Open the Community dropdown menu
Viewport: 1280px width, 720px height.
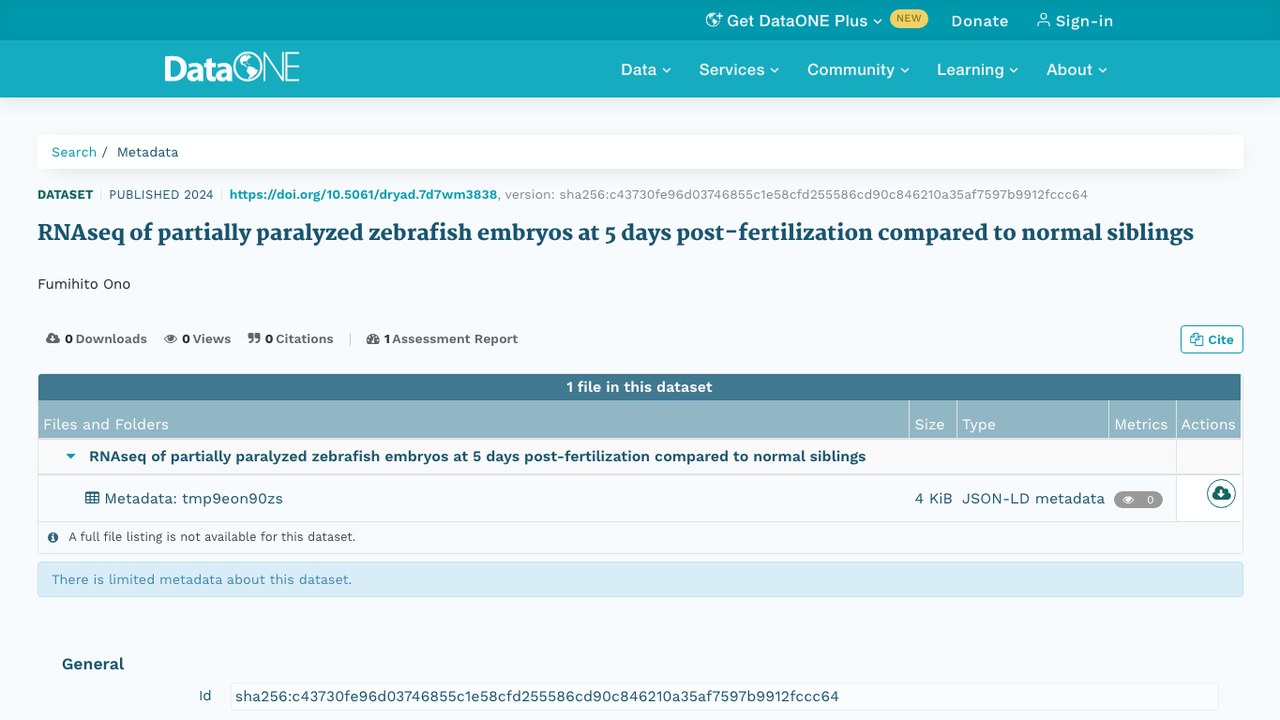pos(858,69)
